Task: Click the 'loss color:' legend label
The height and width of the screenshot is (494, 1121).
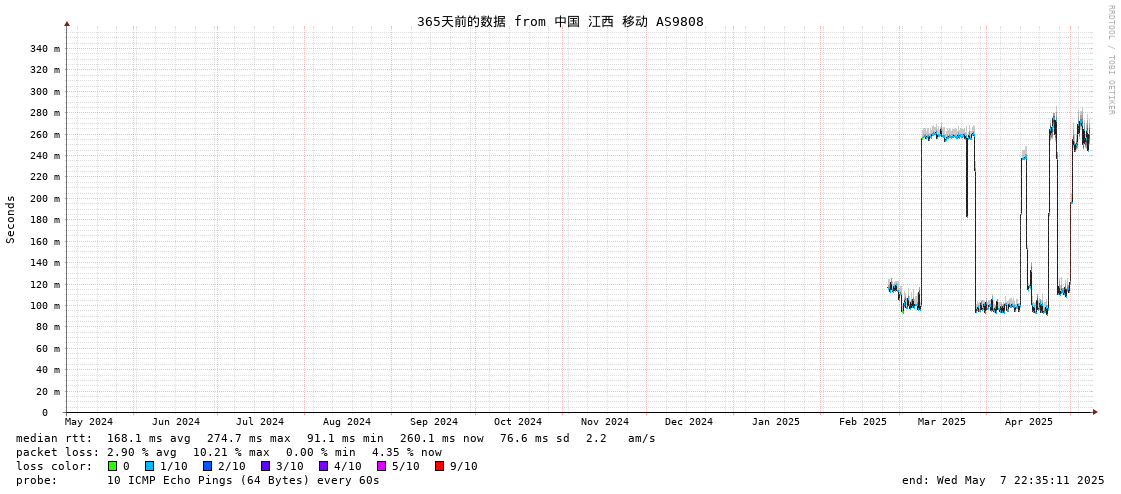Action: coord(54,466)
